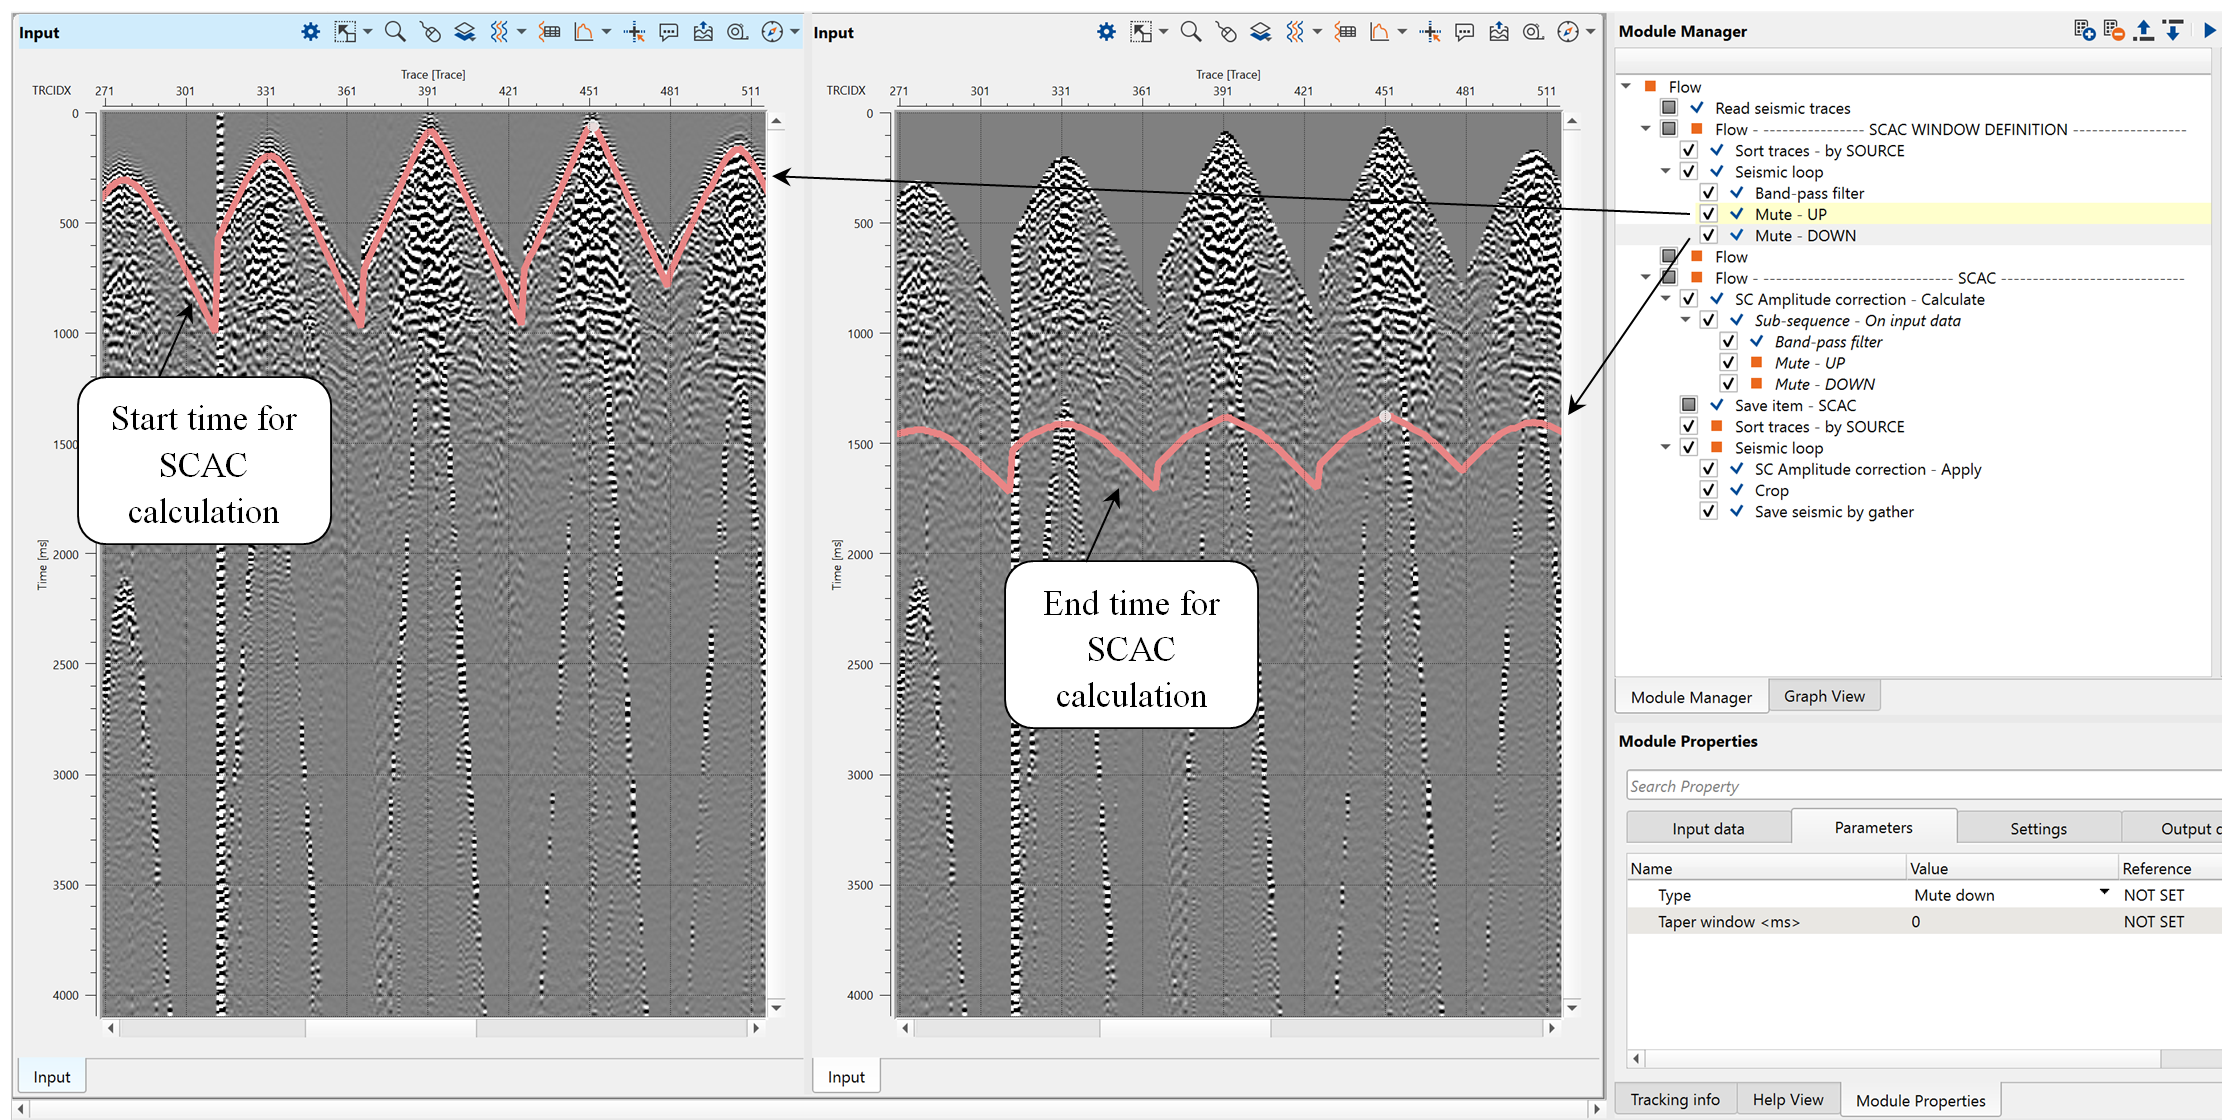Click the compass orientation icon in the right panel
Viewport: 2223px width, 1120px height.
click(1568, 32)
